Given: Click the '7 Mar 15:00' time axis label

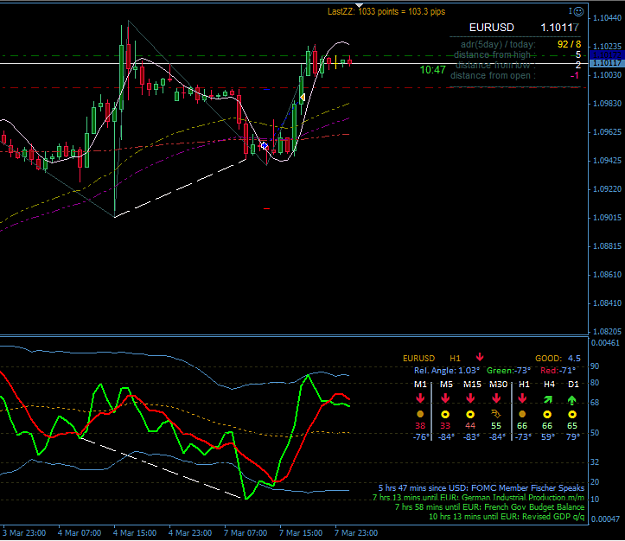Looking at the screenshot, I should [301, 533].
